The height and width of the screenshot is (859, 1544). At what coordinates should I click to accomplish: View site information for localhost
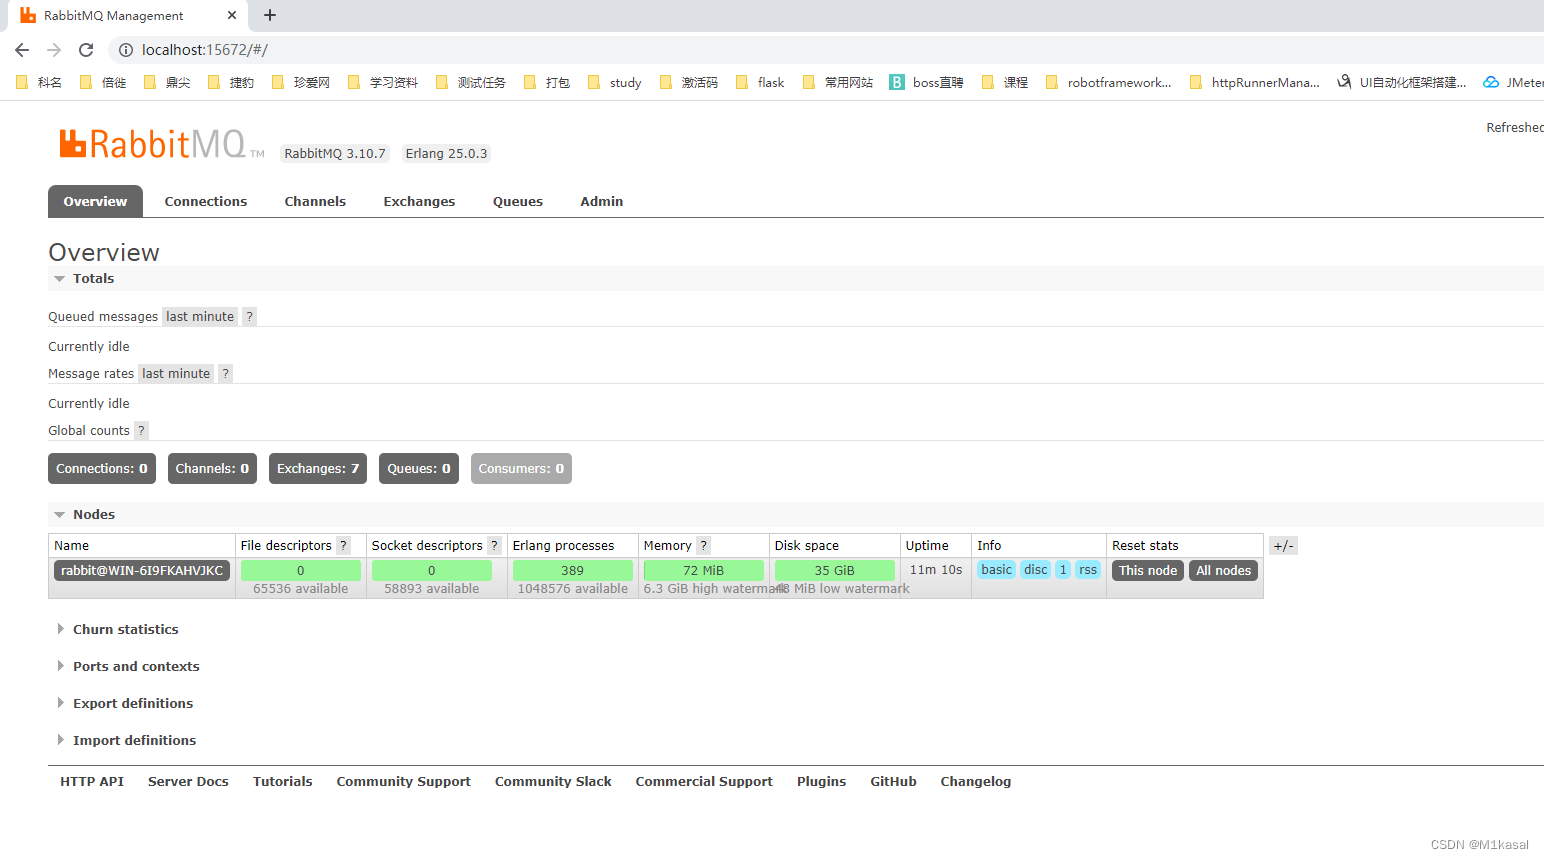(x=126, y=50)
